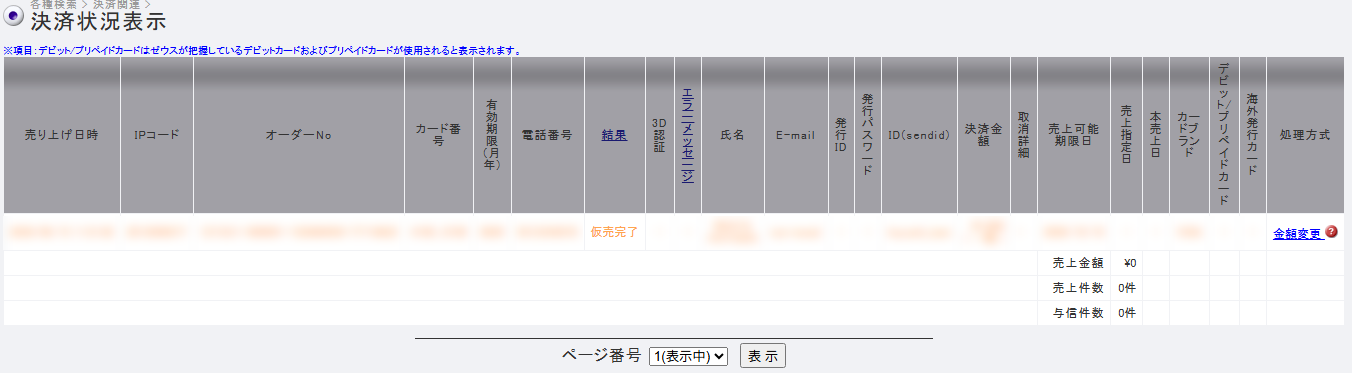Click the オーダーNo column header
This screenshot has width=1352, height=373.
point(299,135)
